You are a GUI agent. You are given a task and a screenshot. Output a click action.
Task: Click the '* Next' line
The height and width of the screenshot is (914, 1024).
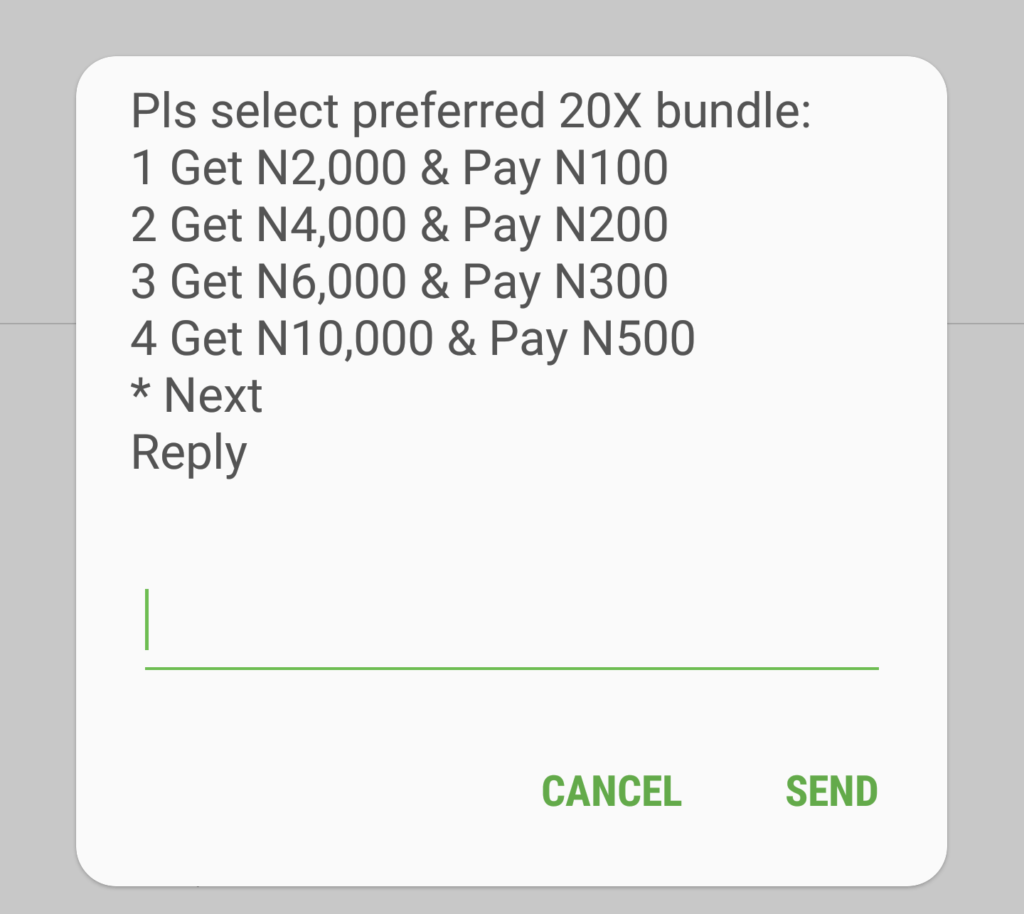click(x=197, y=397)
